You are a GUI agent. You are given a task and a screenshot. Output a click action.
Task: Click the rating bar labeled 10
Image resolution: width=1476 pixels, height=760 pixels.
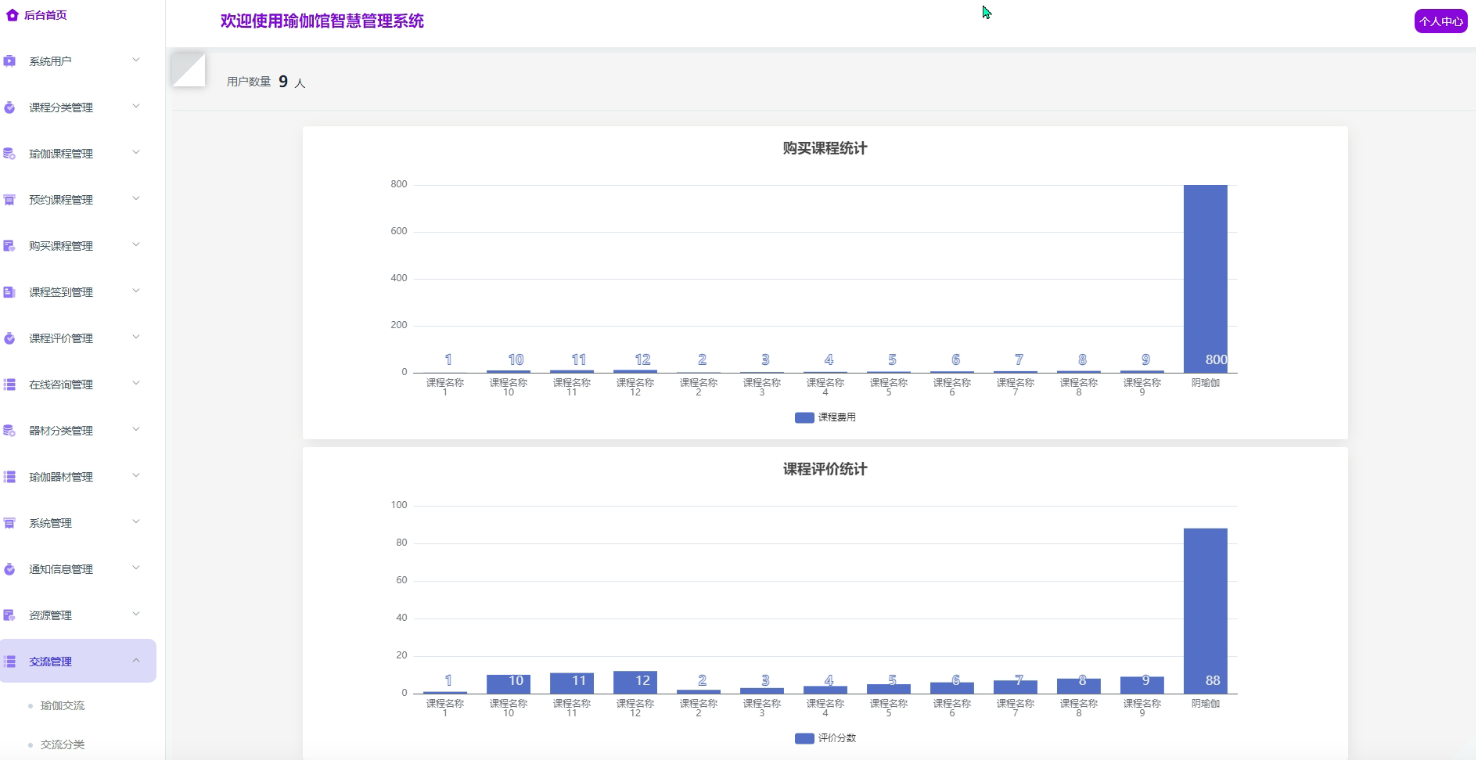(x=508, y=684)
